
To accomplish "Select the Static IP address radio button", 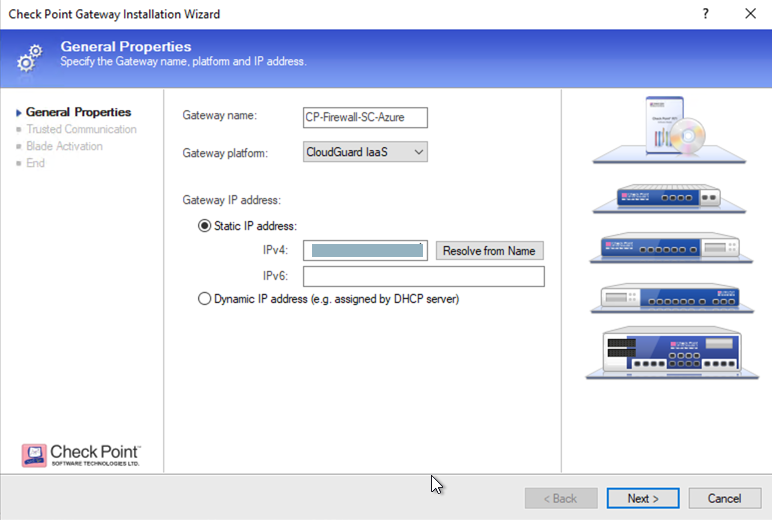I will (x=205, y=226).
